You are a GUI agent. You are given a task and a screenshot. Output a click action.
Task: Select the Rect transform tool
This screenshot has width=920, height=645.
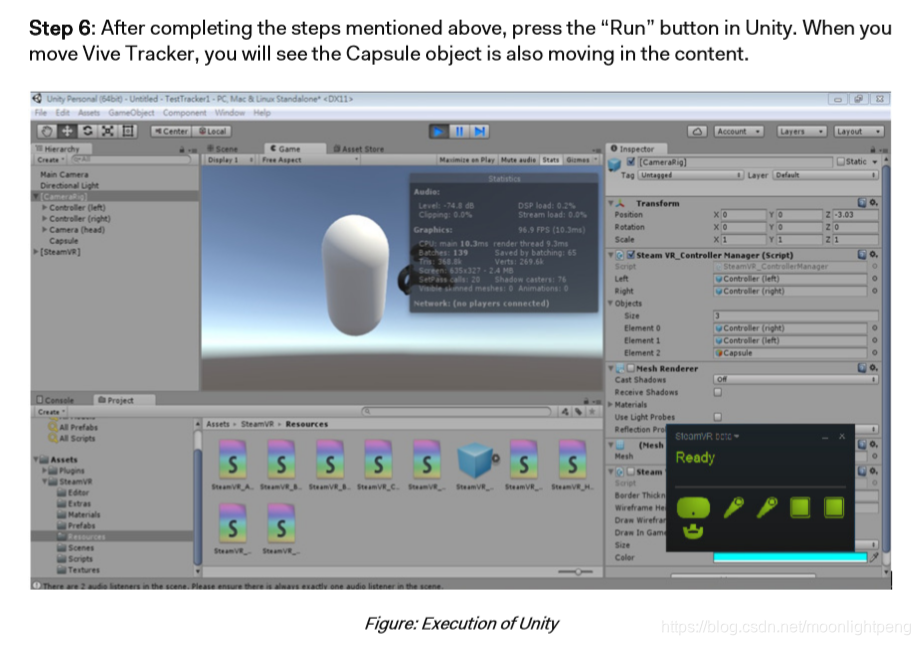click(x=128, y=131)
